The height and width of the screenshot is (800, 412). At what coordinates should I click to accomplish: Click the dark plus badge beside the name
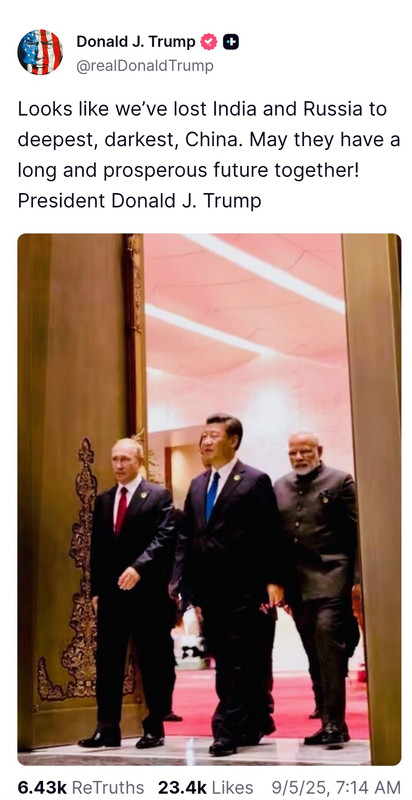tap(231, 42)
